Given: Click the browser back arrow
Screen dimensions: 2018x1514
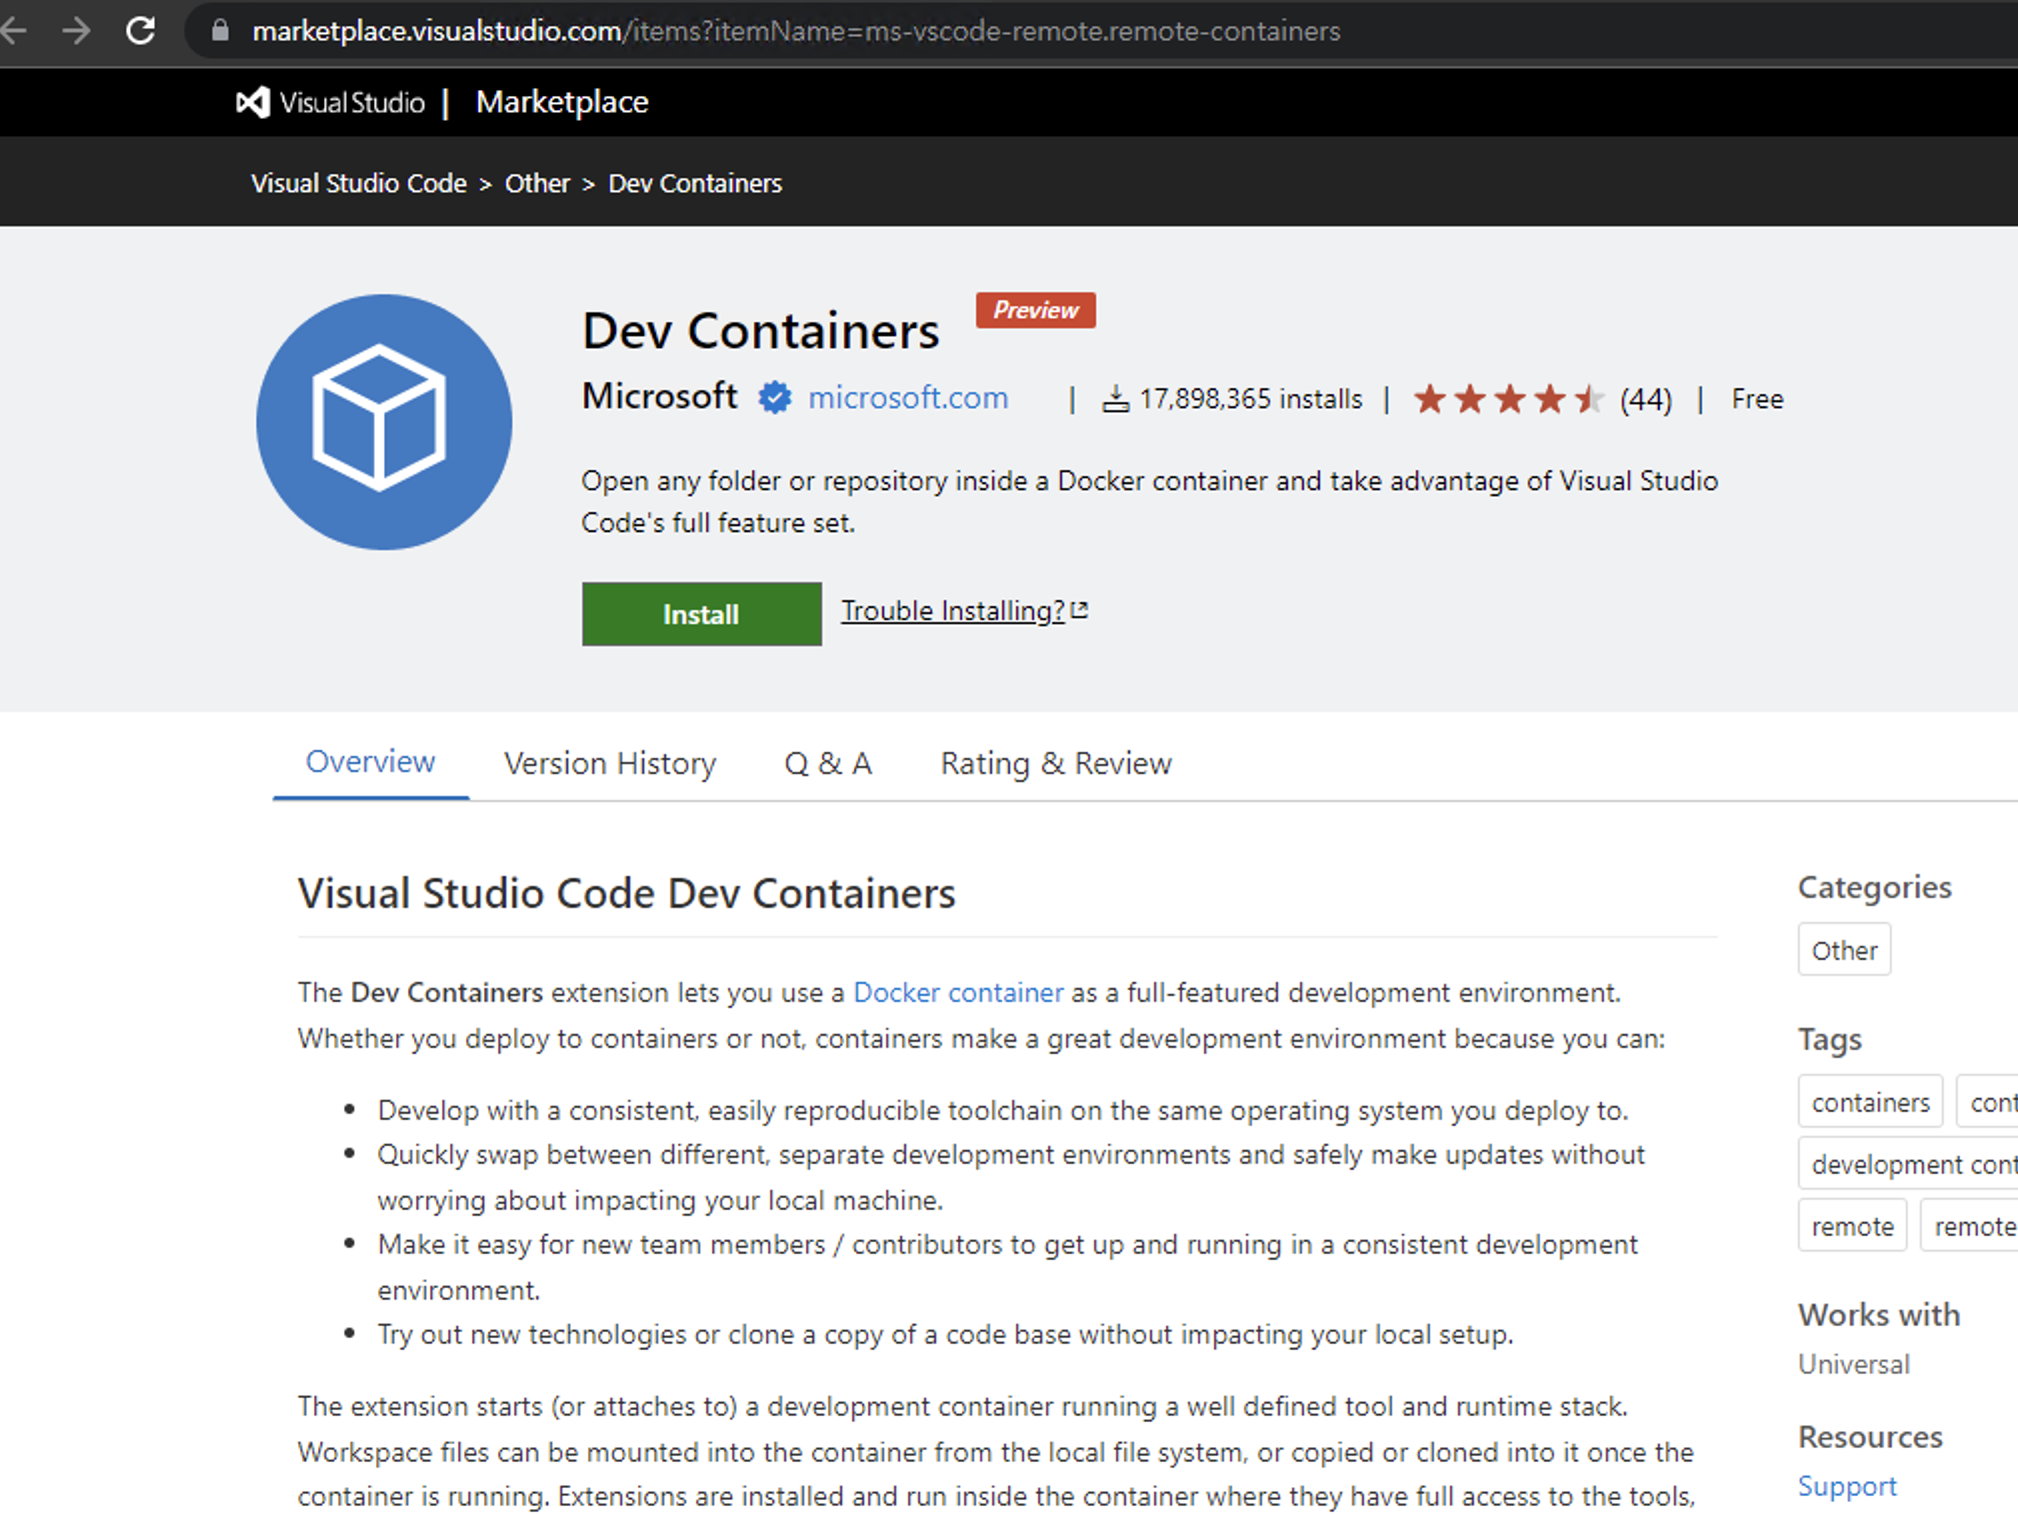Looking at the screenshot, I should (x=14, y=30).
